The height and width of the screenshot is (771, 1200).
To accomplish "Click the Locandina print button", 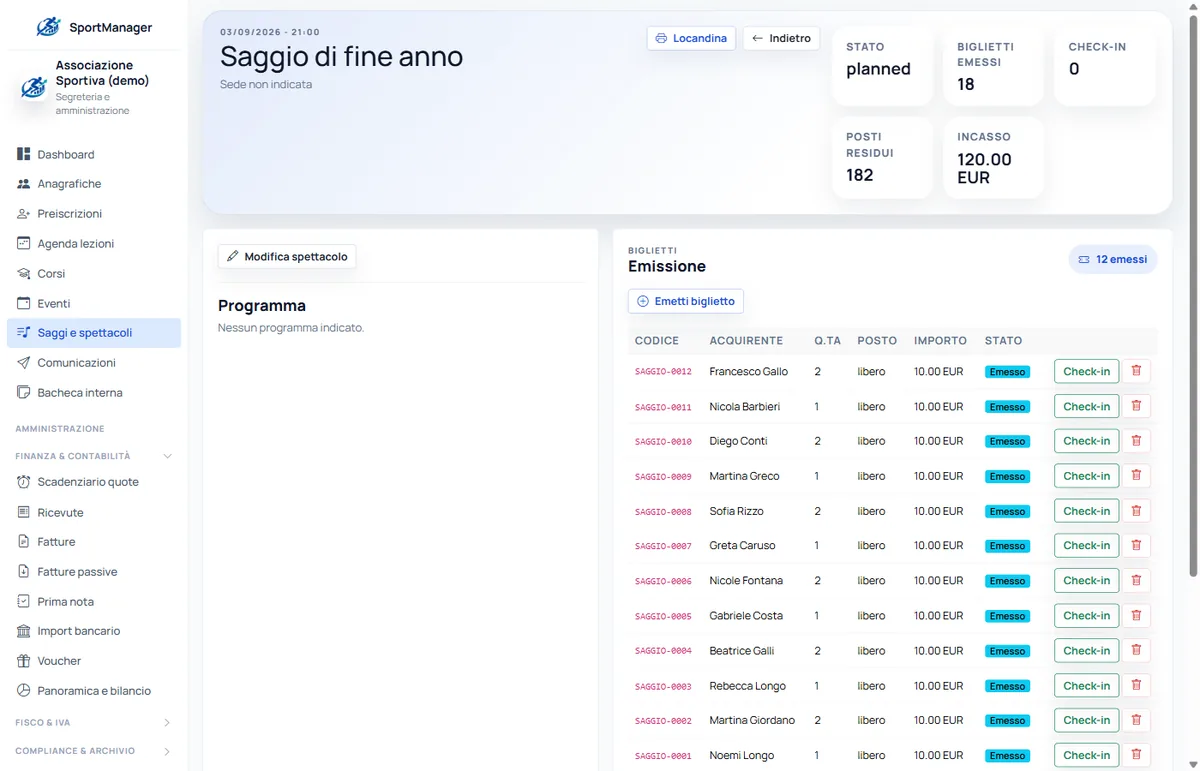I will 691,38.
